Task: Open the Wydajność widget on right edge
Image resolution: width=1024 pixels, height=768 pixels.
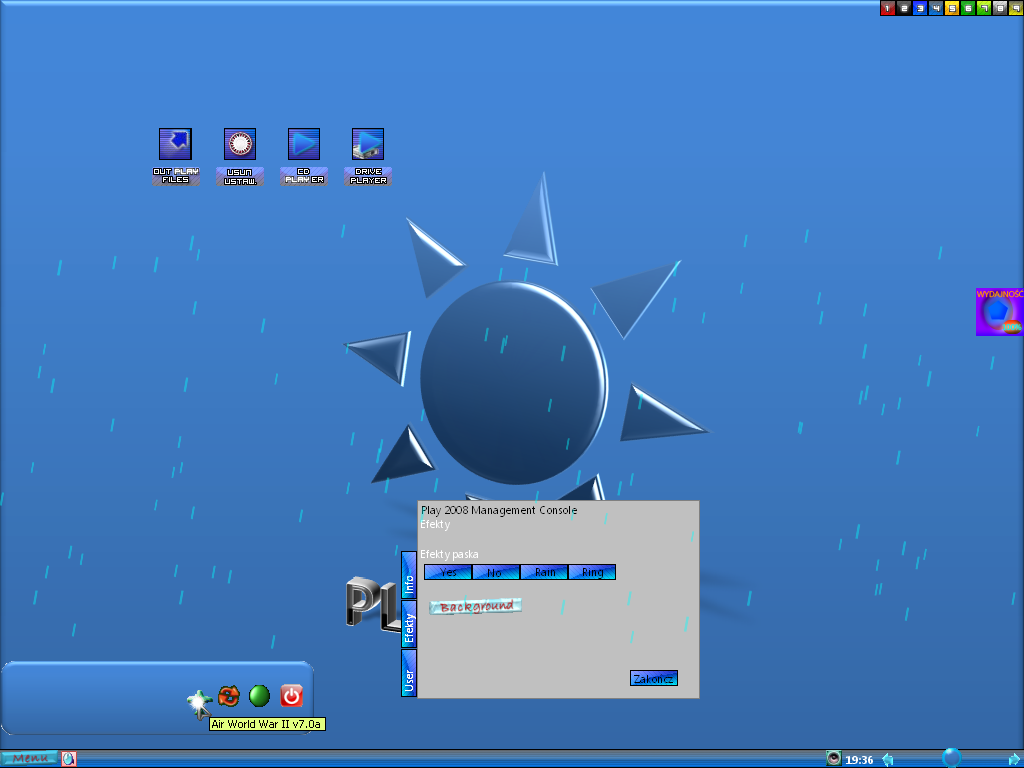Action: click(999, 312)
